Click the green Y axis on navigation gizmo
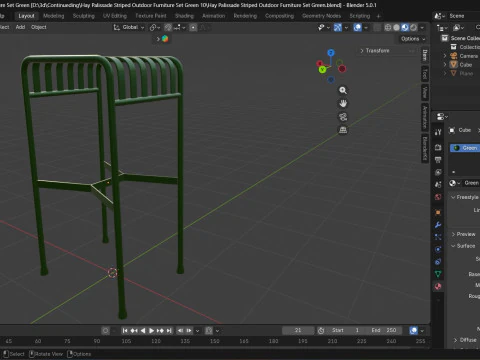The image size is (480, 360). point(322,69)
